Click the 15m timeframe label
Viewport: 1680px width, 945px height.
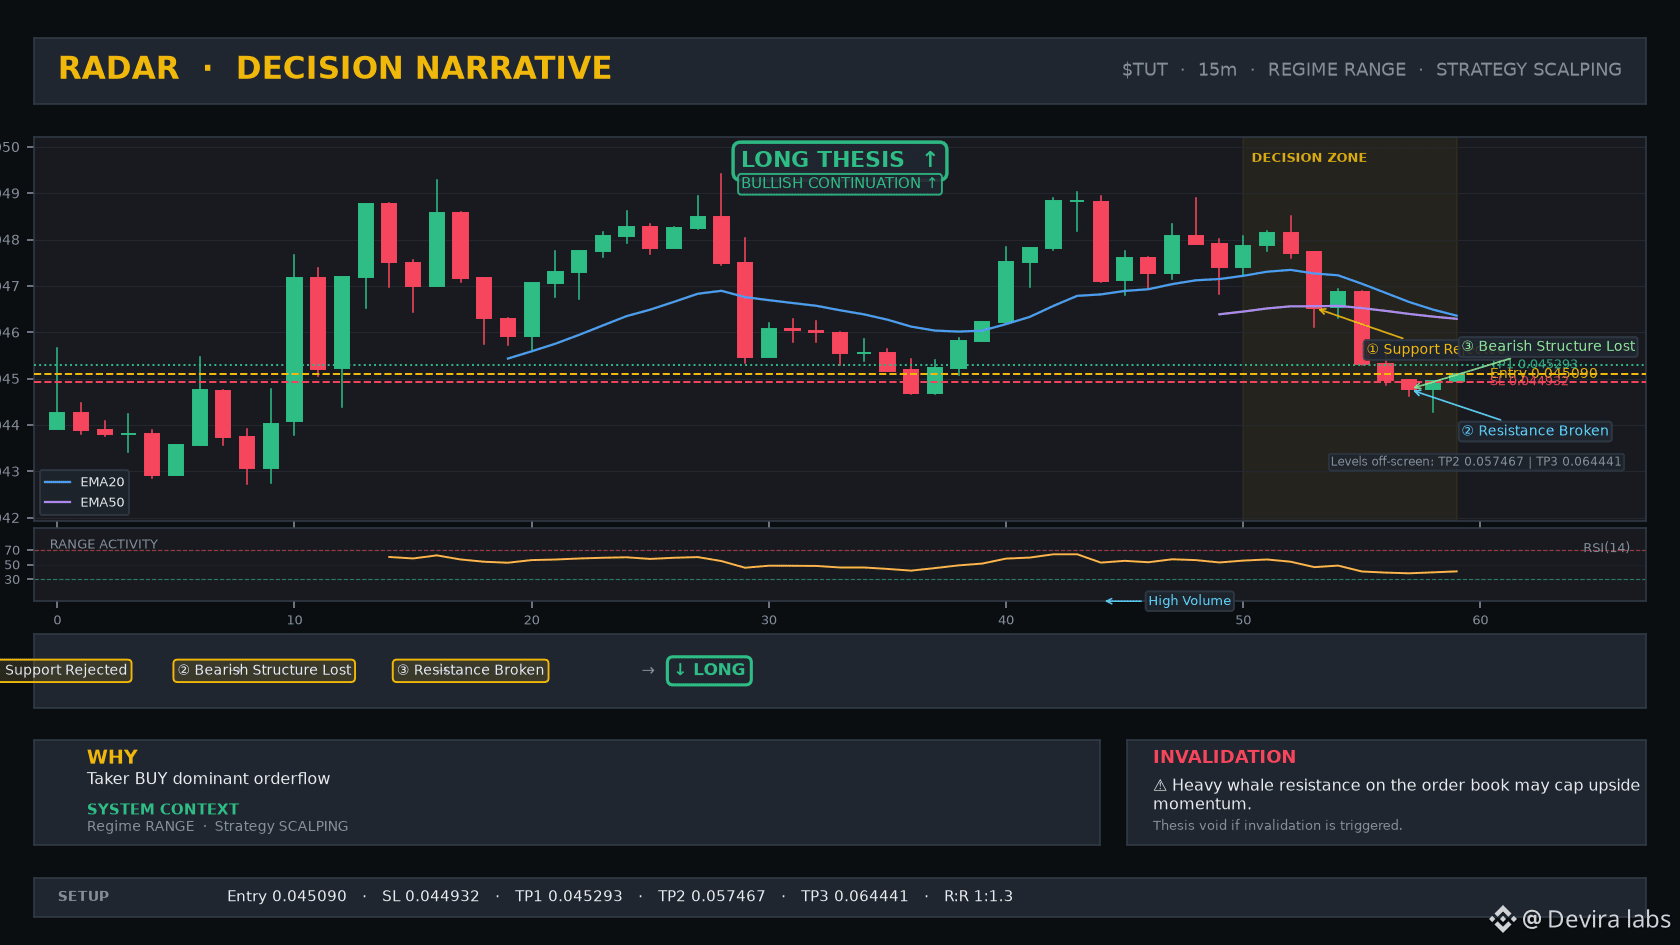click(x=1217, y=70)
